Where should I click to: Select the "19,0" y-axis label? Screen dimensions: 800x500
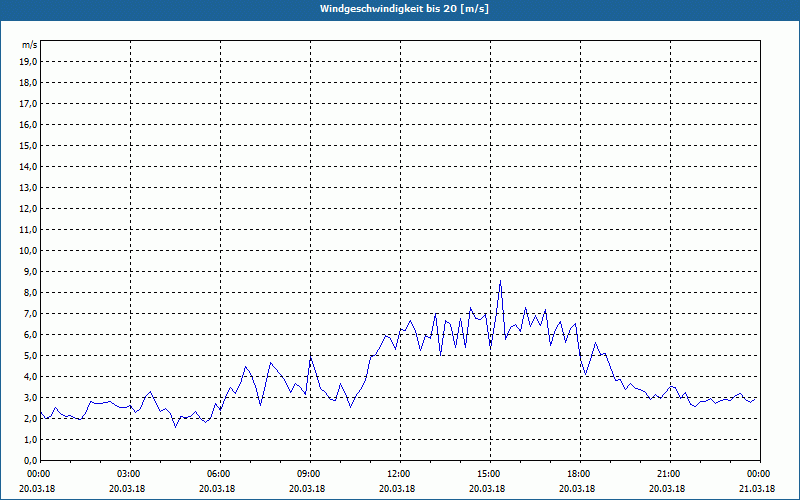click(28, 62)
